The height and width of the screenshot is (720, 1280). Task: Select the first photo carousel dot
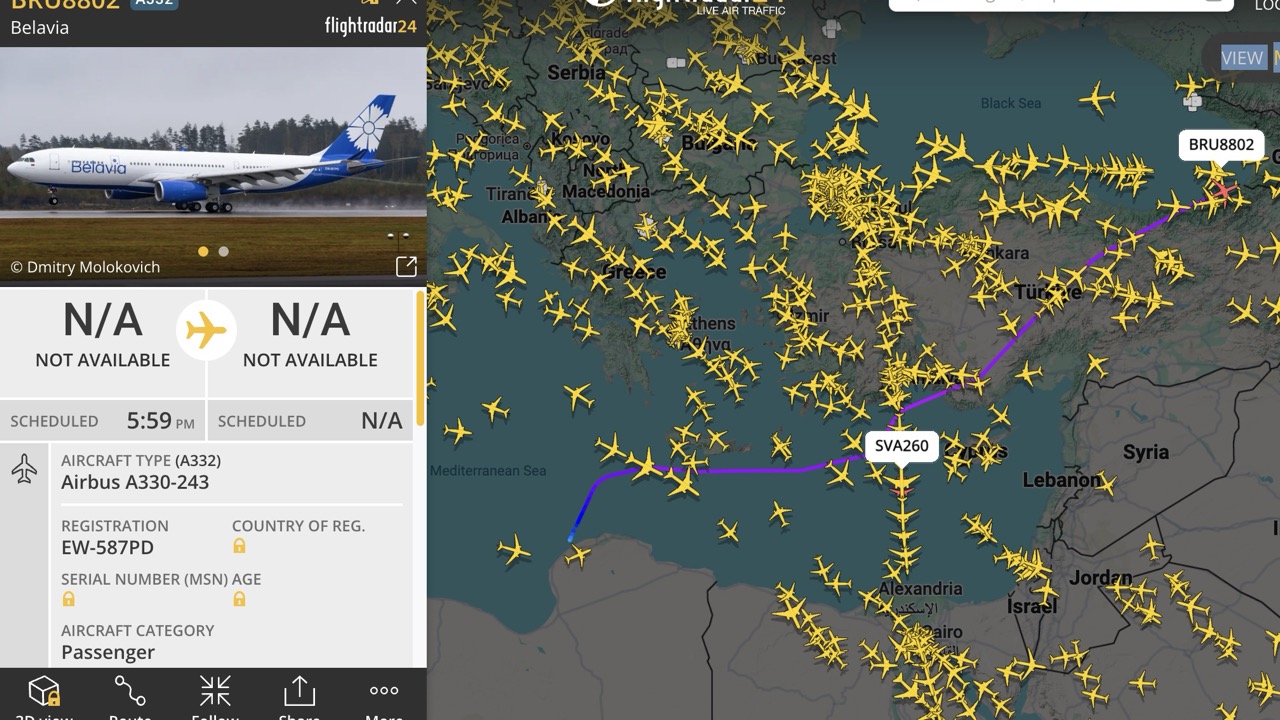pyautogui.click(x=203, y=252)
